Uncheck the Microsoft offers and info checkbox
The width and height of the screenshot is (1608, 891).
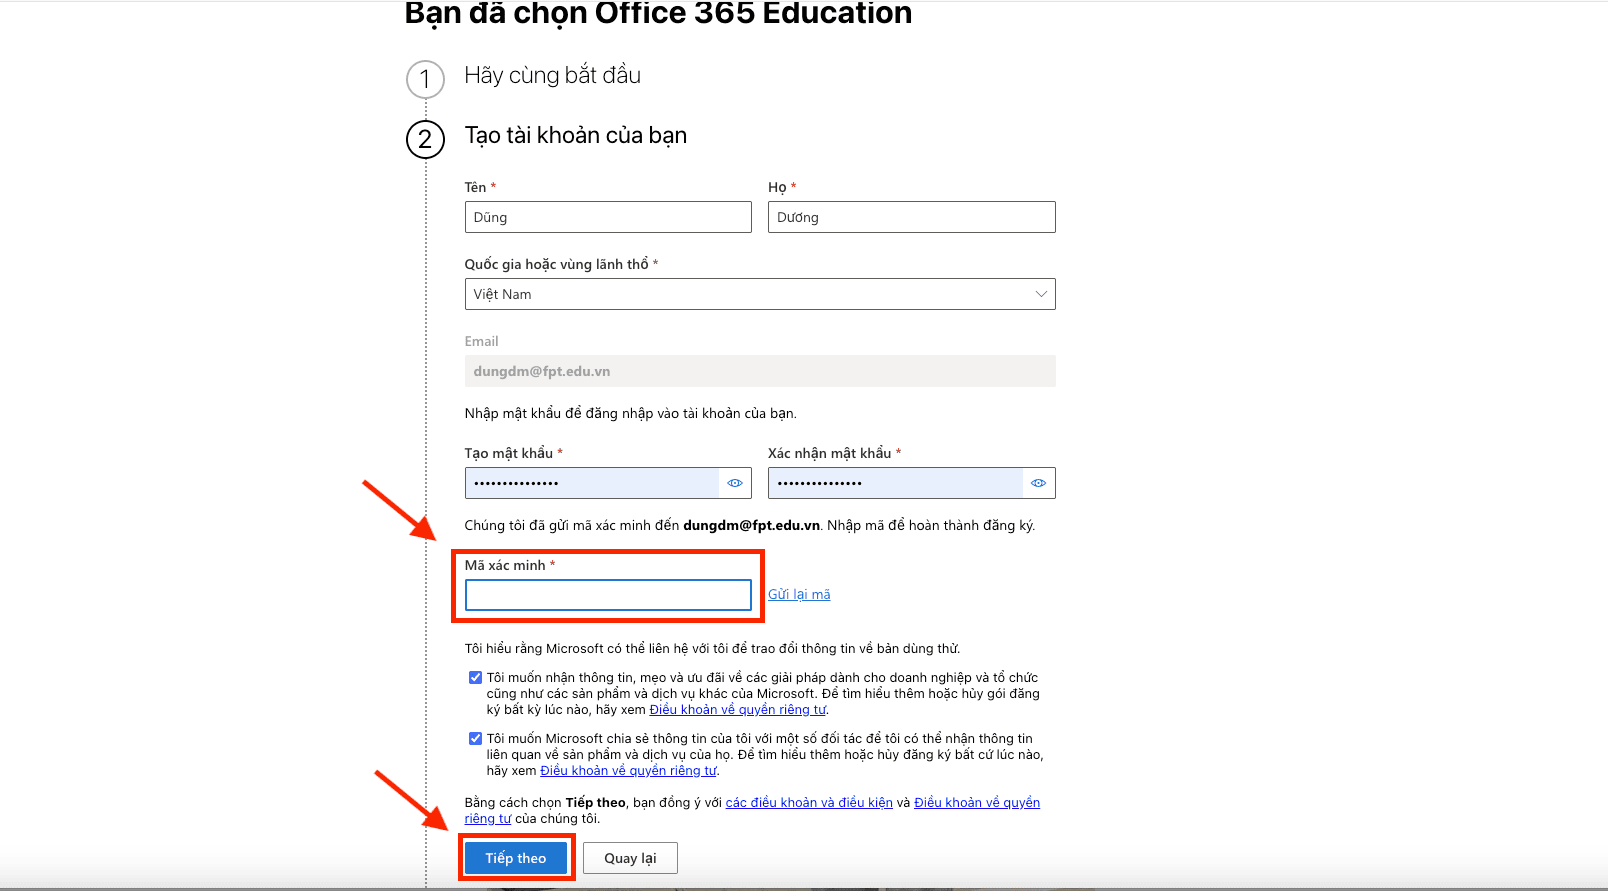475,678
